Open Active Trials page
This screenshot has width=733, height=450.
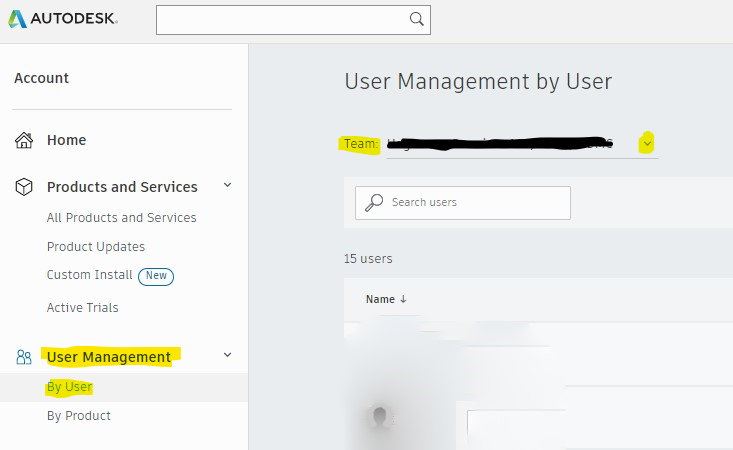82,307
